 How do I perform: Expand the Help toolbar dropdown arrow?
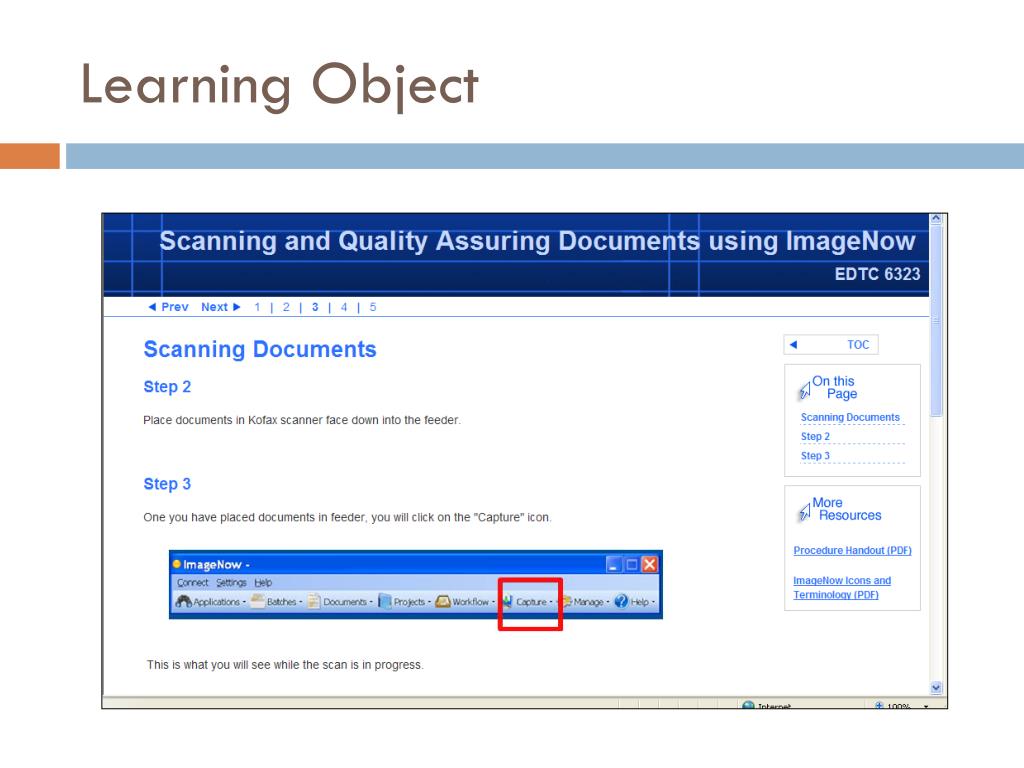click(653, 602)
